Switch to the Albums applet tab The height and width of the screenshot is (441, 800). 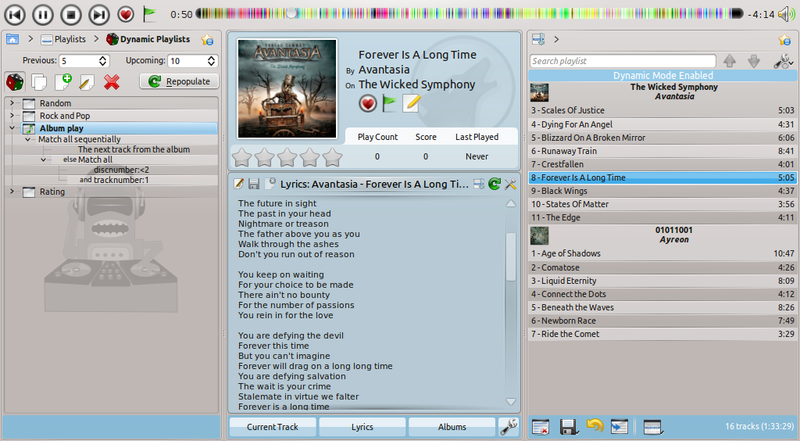point(452,427)
